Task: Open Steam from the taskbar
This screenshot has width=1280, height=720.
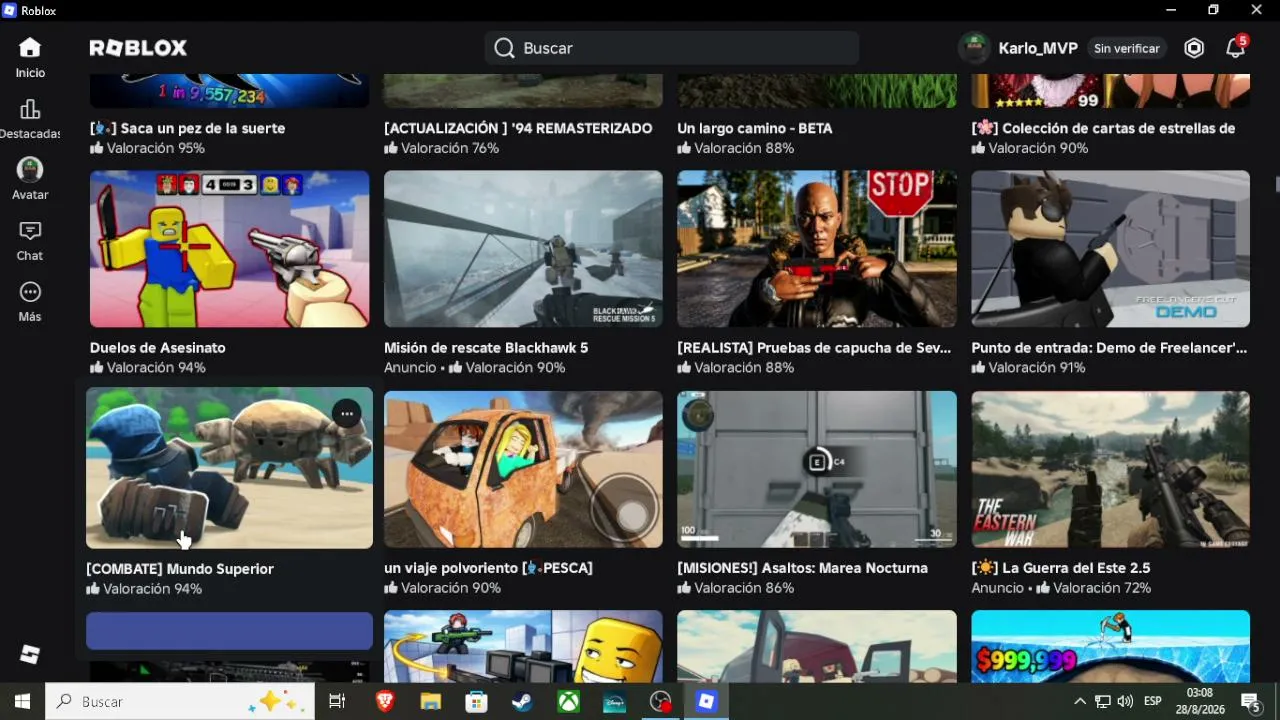Action: tap(522, 702)
